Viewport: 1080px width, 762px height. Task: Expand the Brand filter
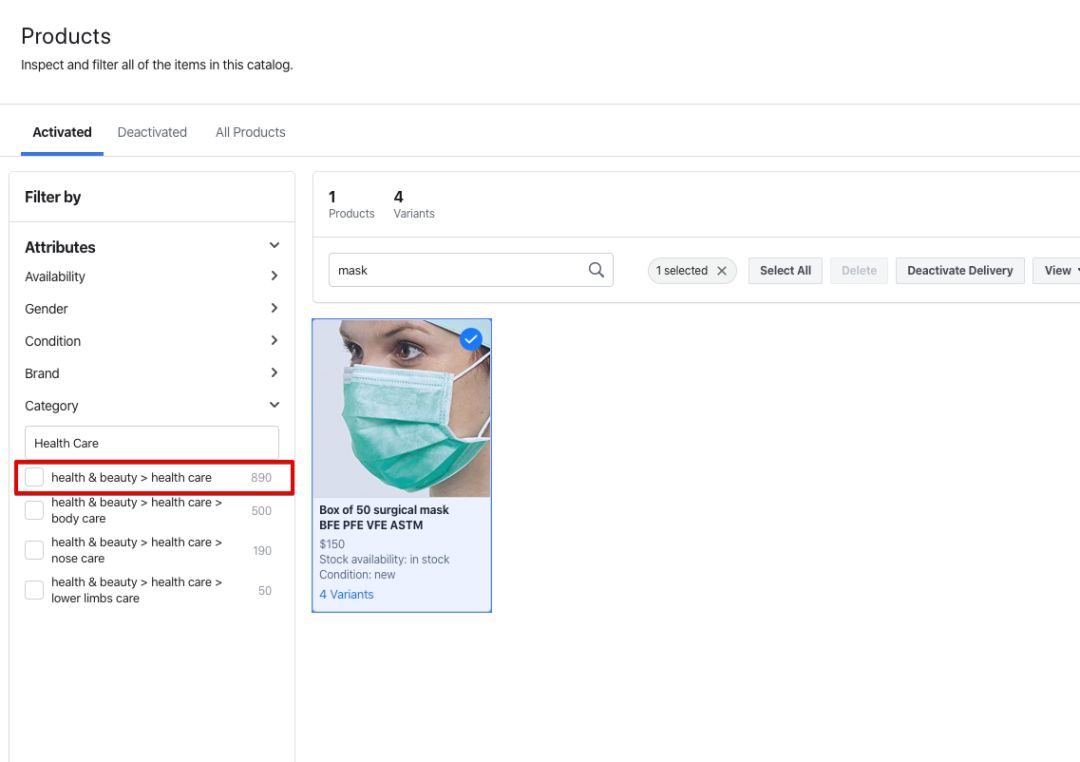point(274,373)
